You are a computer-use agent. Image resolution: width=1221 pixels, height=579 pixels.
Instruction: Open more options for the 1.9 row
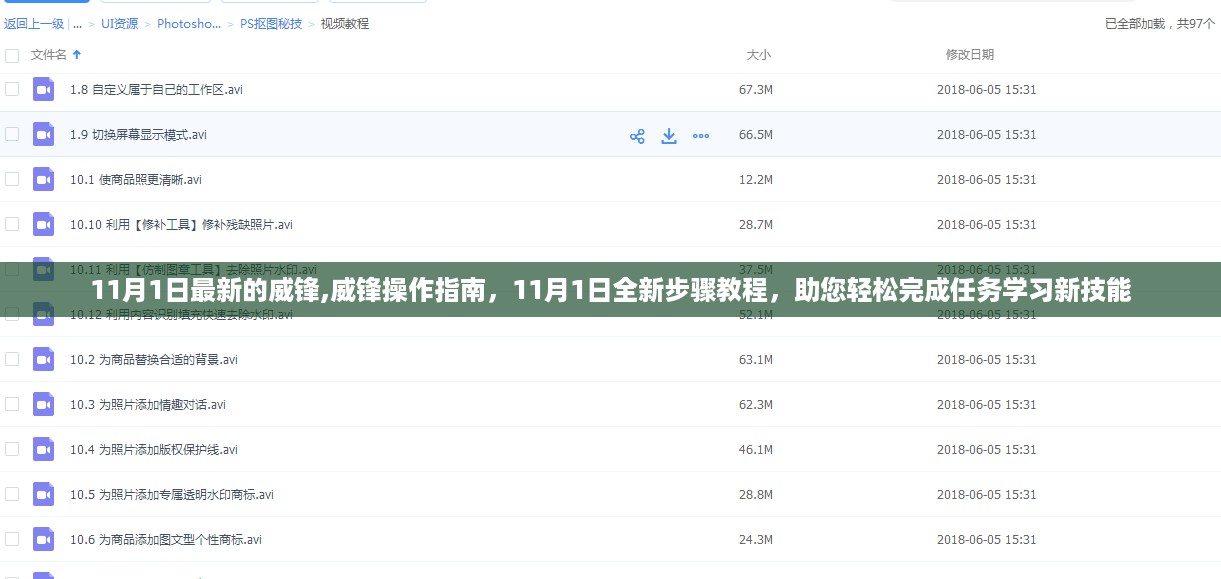(x=701, y=136)
